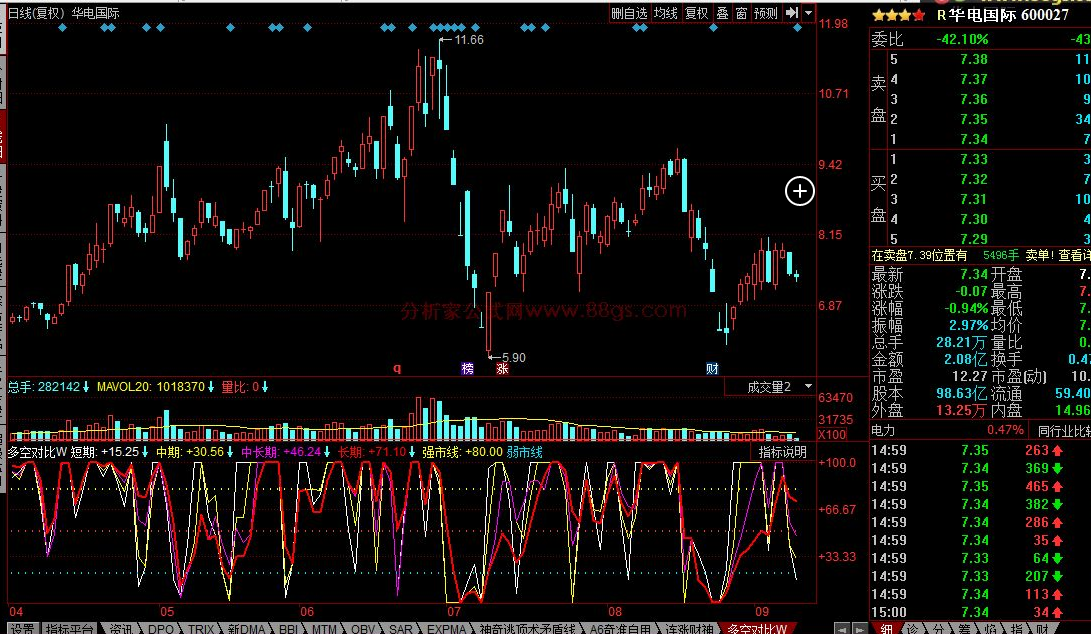This screenshot has width=1091, height=634.
Task: Click the 设置 settings button
Action: 22,628
